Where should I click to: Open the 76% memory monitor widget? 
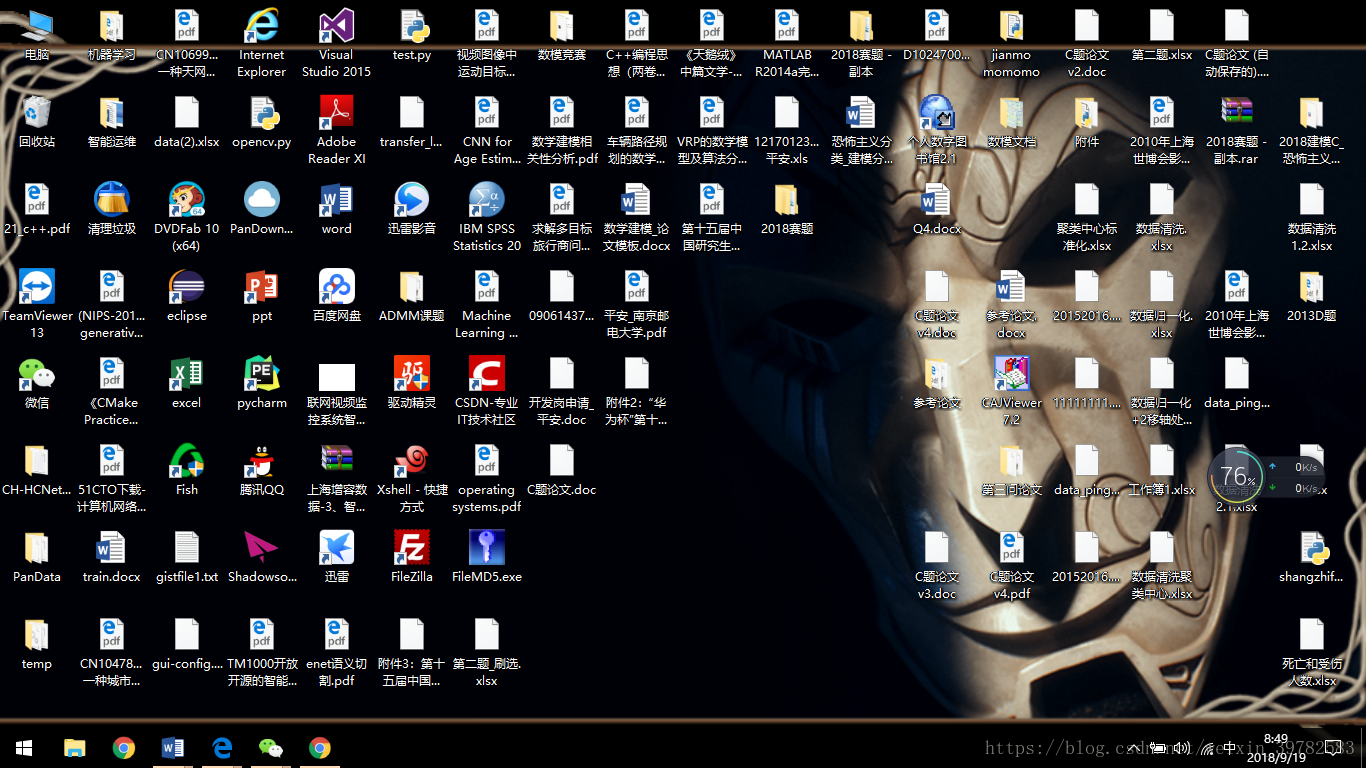1237,476
